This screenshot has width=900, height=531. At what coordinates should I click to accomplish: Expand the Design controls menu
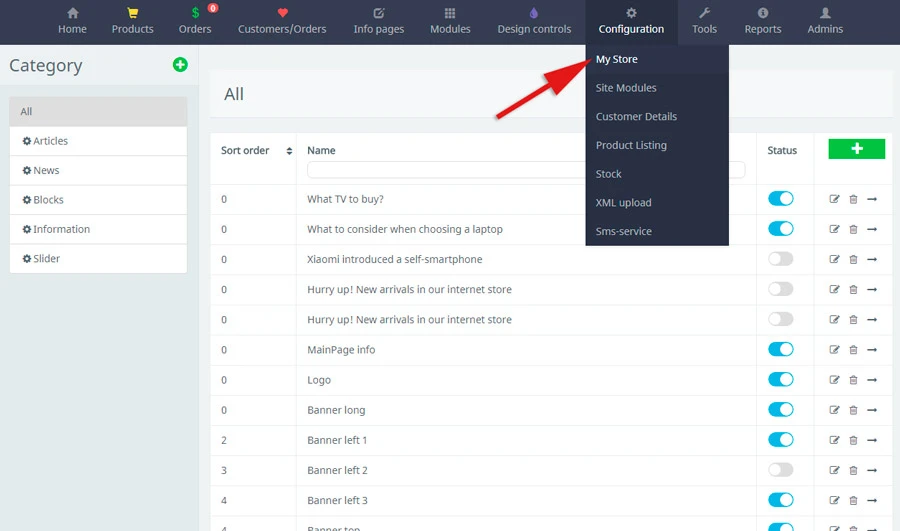tap(534, 21)
